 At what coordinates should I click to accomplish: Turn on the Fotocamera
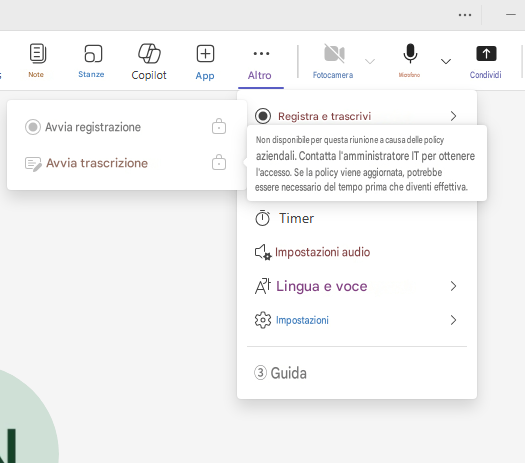tap(333, 61)
